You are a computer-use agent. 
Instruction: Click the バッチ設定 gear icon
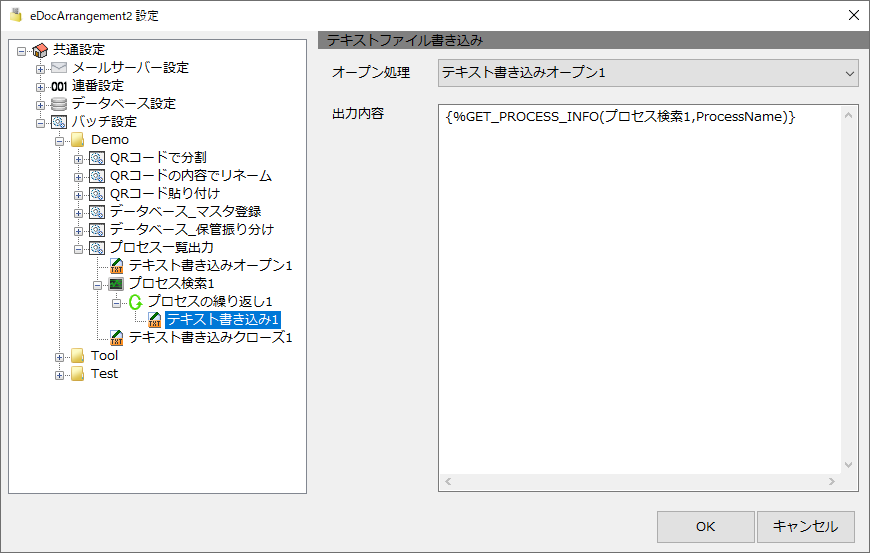tap(59, 122)
